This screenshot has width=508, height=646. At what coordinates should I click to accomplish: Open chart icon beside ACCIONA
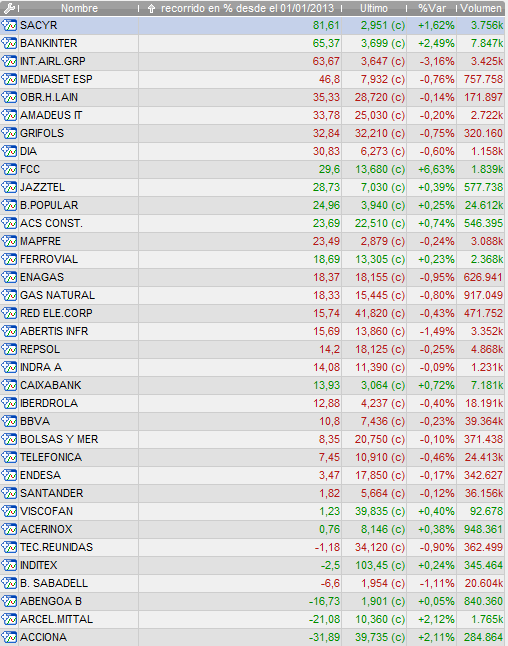pos(9,637)
